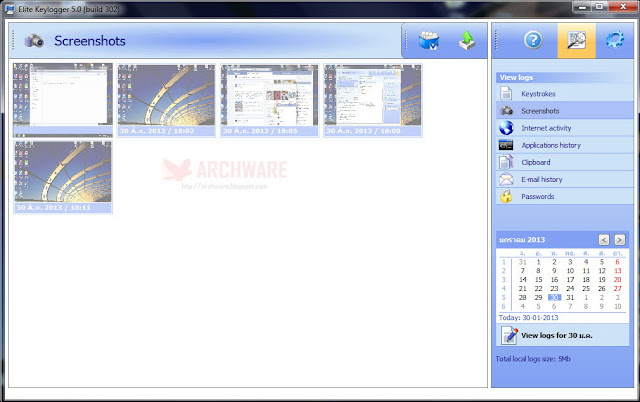
Task: Select day 17 in the calendar
Action: click(570, 280)
